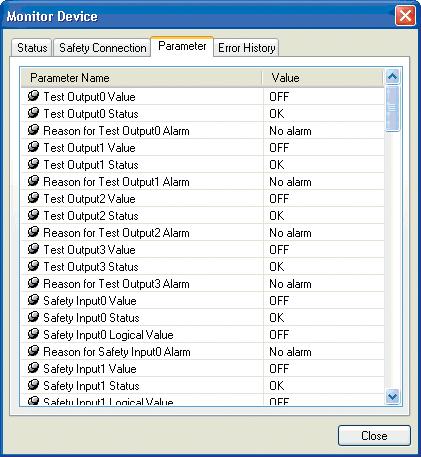
Task: Select the Test Output2 Value row
Action: point(203,199)
